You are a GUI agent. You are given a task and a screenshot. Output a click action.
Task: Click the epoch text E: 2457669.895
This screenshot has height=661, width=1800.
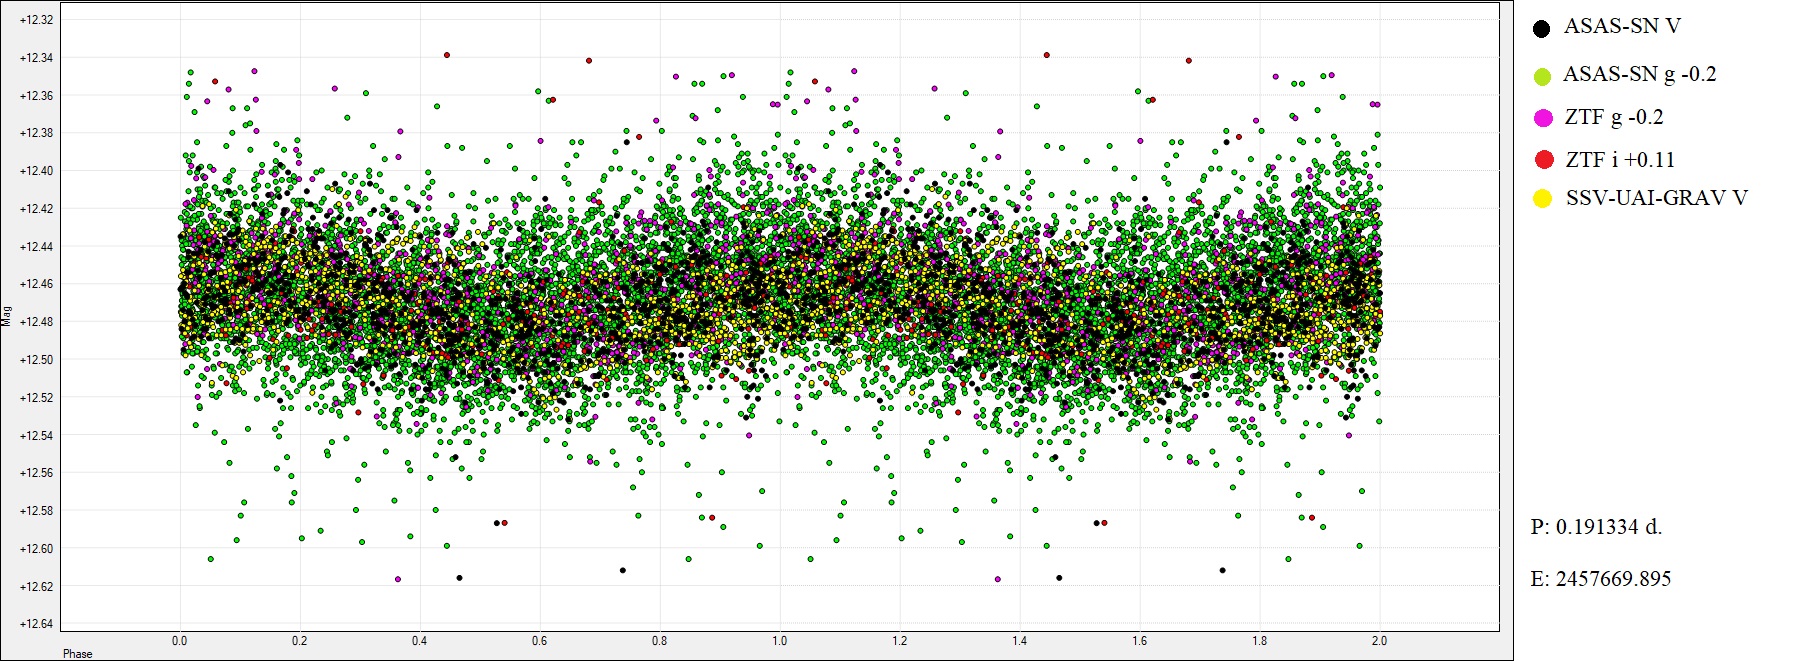pyautogui.click(x=1601, y=579)
